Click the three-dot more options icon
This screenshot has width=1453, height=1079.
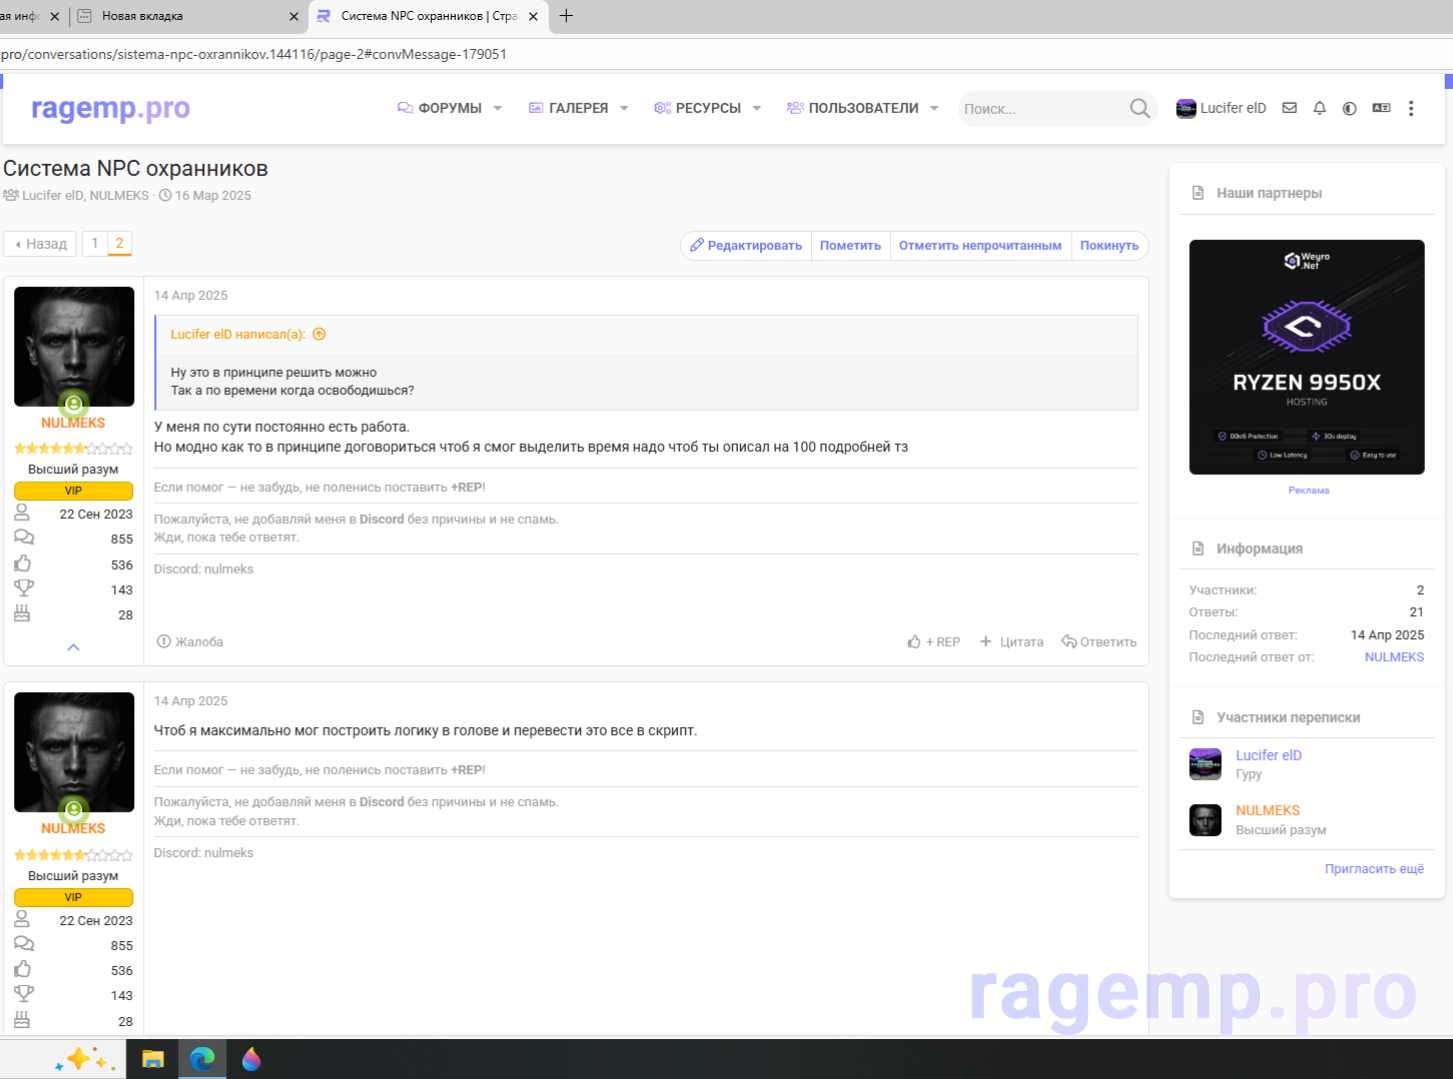pyautogui.click(x=1411, y=108)
